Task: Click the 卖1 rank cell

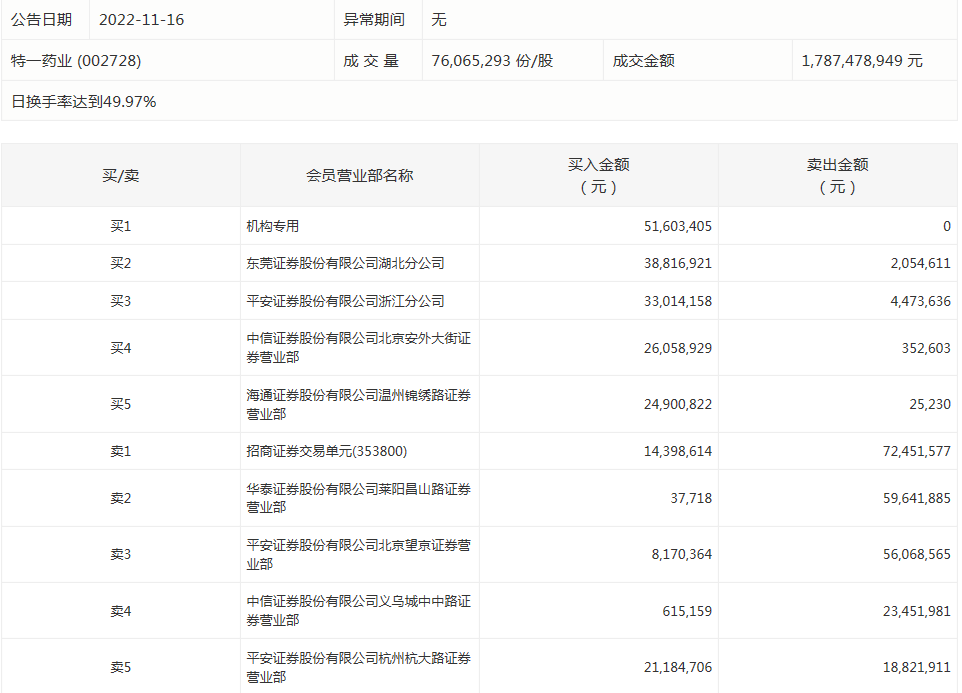Action: coord(120,451)
